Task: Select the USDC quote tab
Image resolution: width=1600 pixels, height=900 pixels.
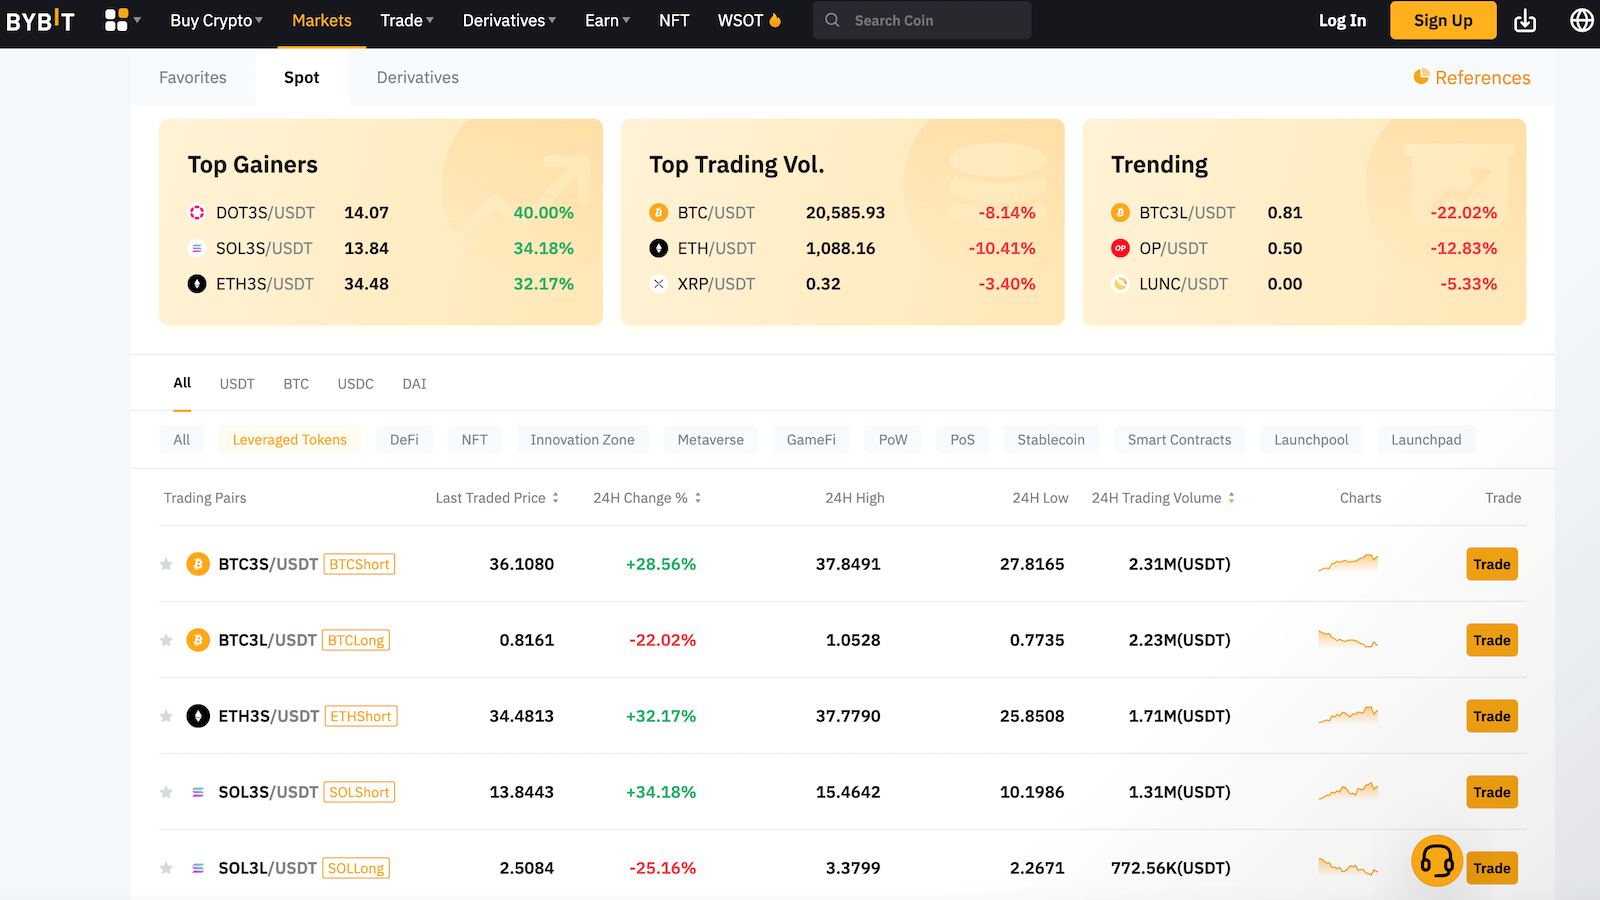Action: pos(356,384)
